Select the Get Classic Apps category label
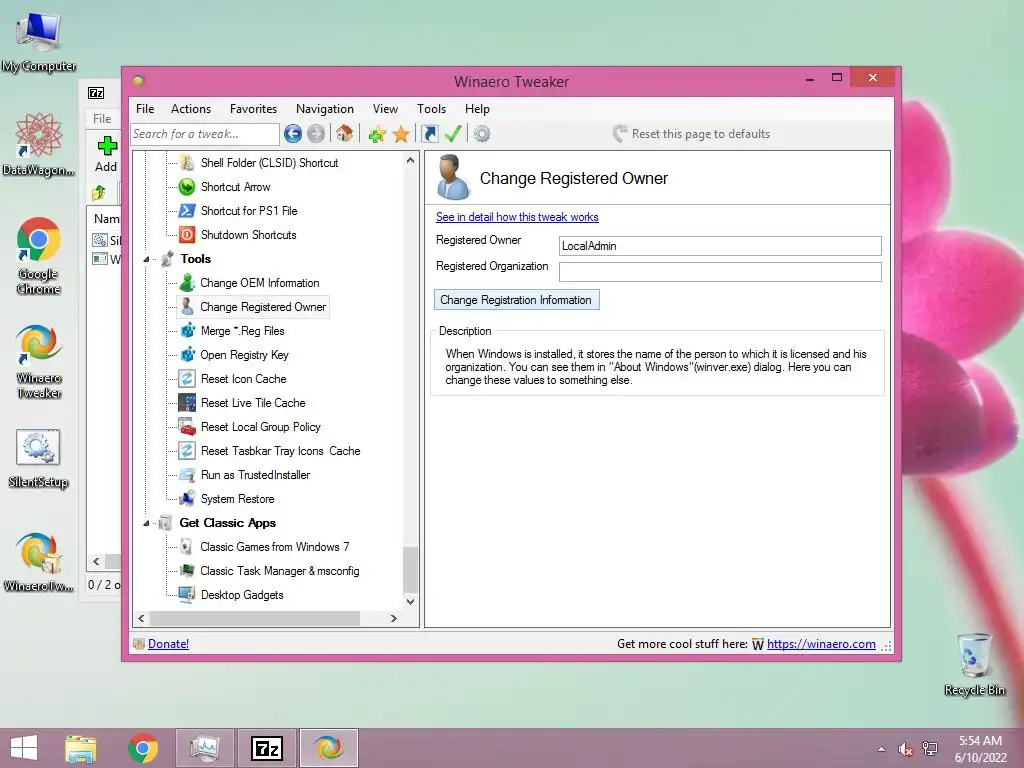 coord(227,523)
